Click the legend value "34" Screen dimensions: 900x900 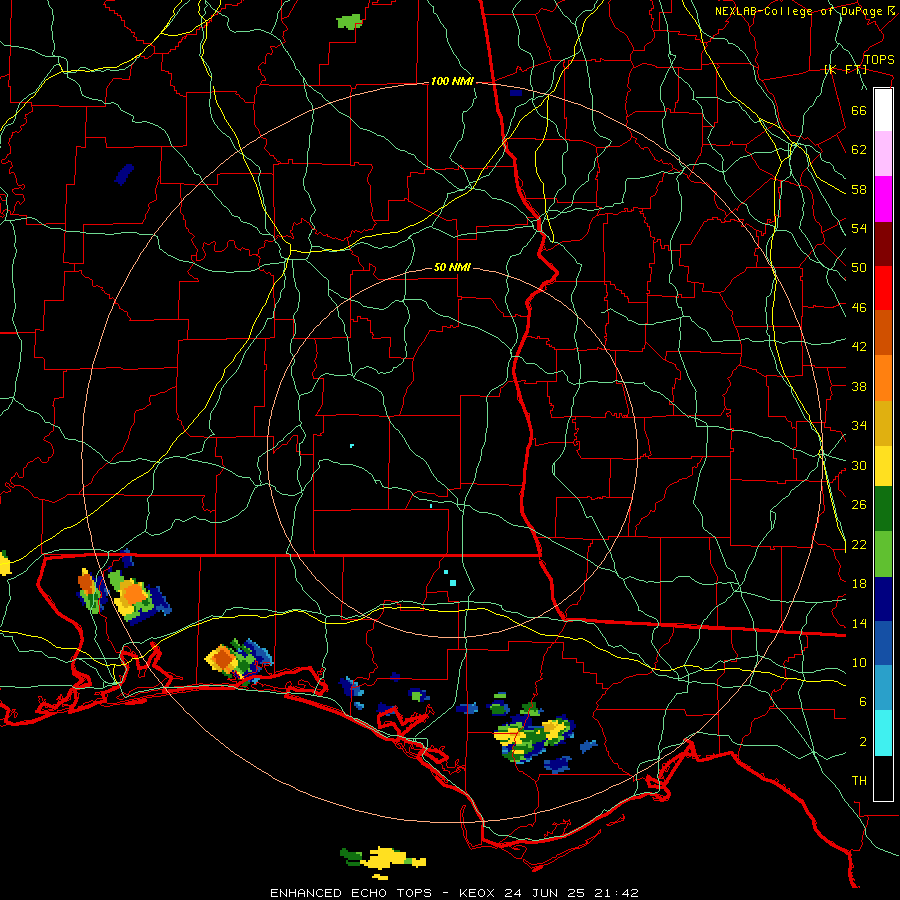[859, 426]
